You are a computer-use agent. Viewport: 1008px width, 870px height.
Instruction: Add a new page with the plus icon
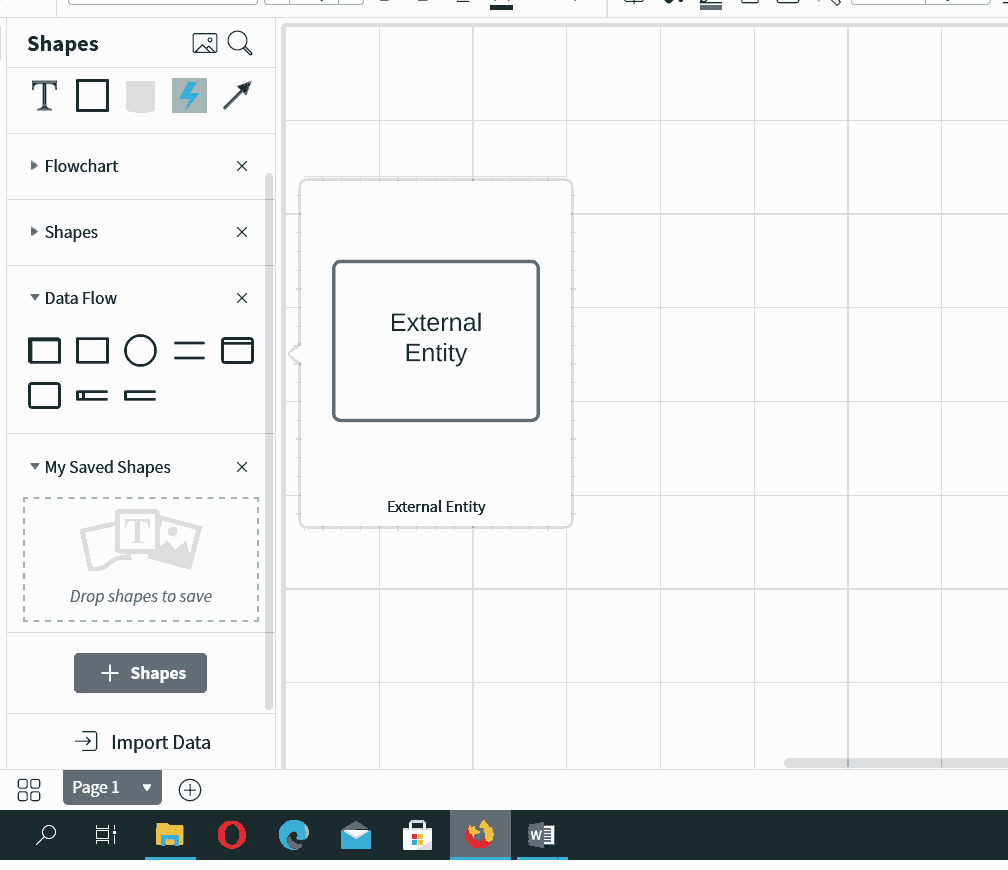click(190, 789)
